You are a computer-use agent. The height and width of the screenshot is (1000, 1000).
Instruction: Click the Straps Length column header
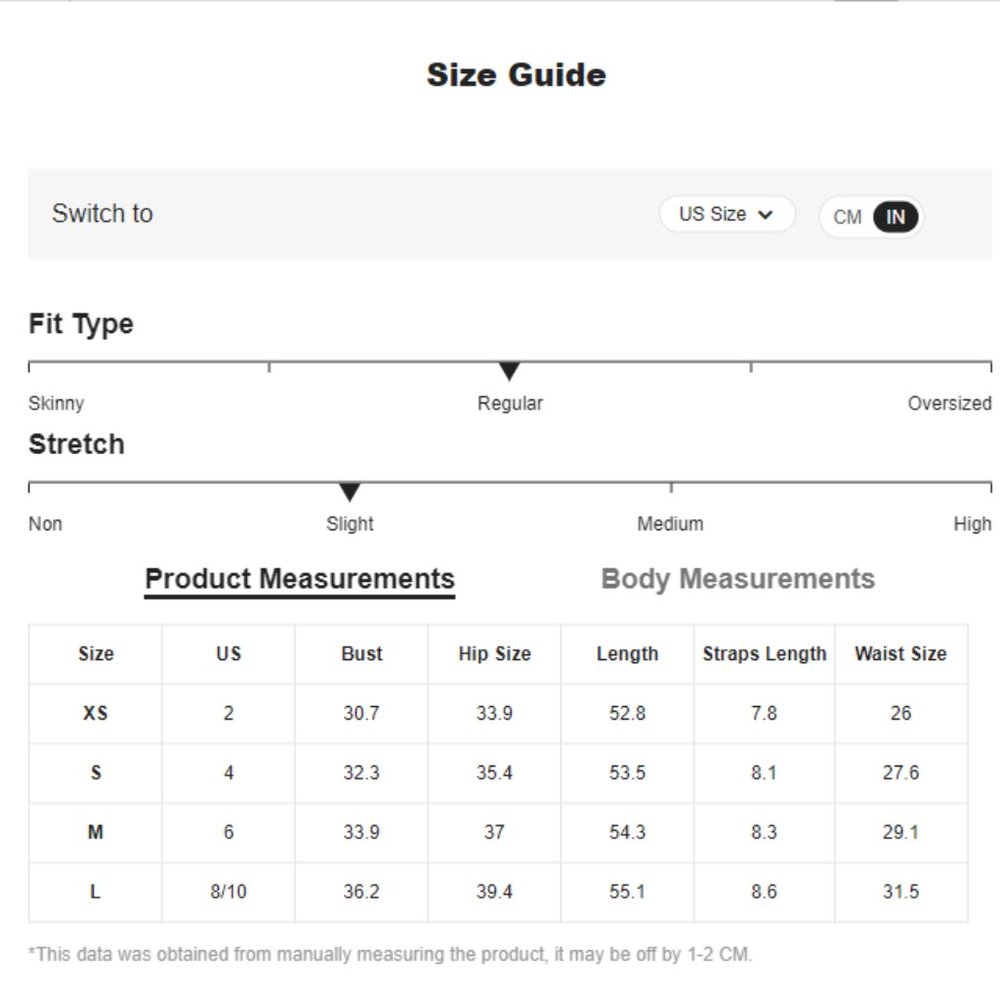[x=764, y=654]
